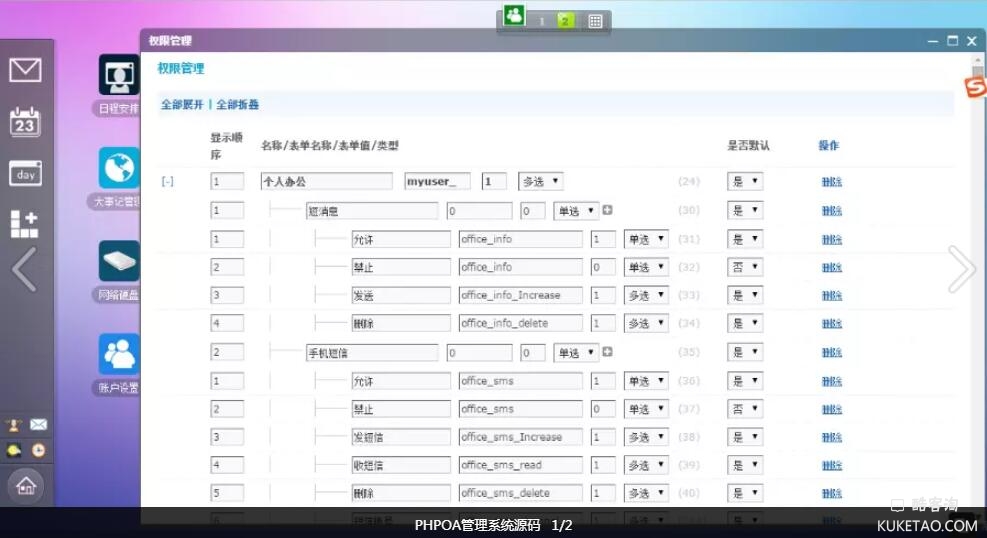
Task: Click the plus icon beside 手机短信 row
Action: coord(607,352)
